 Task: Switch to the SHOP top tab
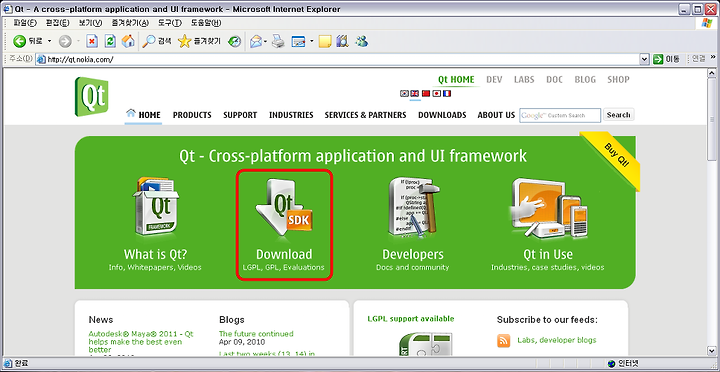[618, 79]
